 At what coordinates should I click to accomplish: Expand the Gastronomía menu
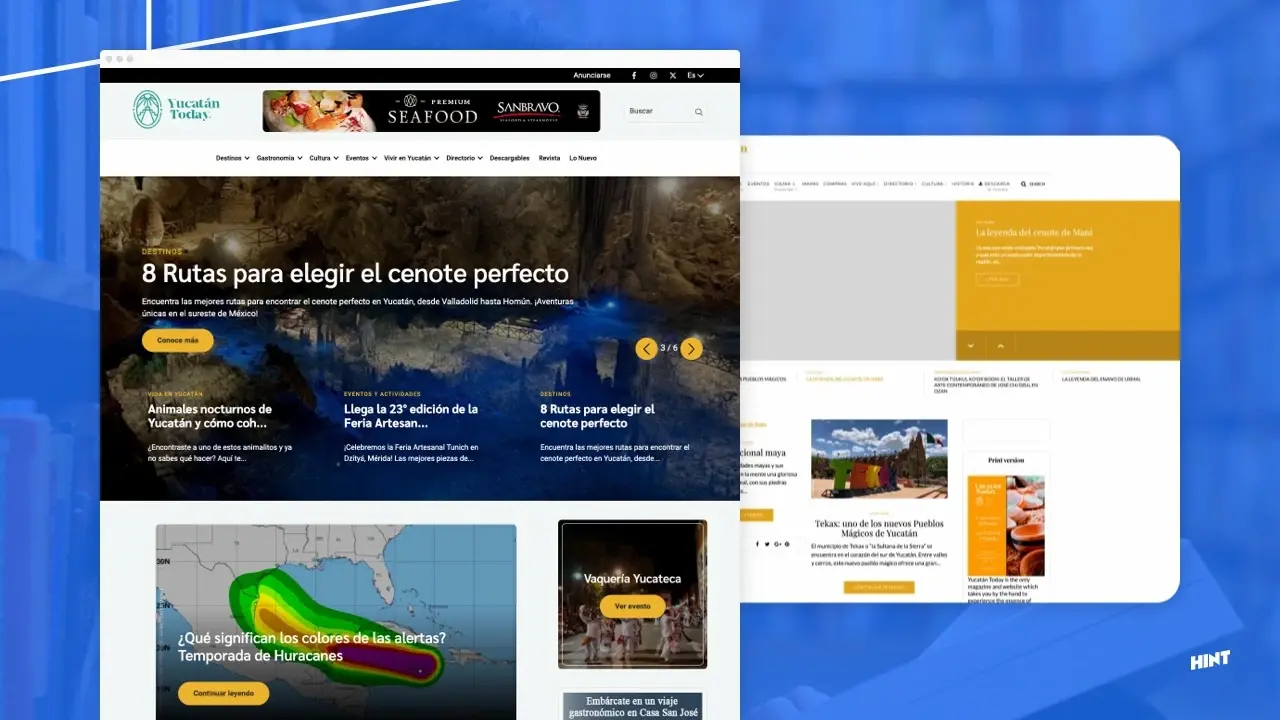(x=279, y=158)
